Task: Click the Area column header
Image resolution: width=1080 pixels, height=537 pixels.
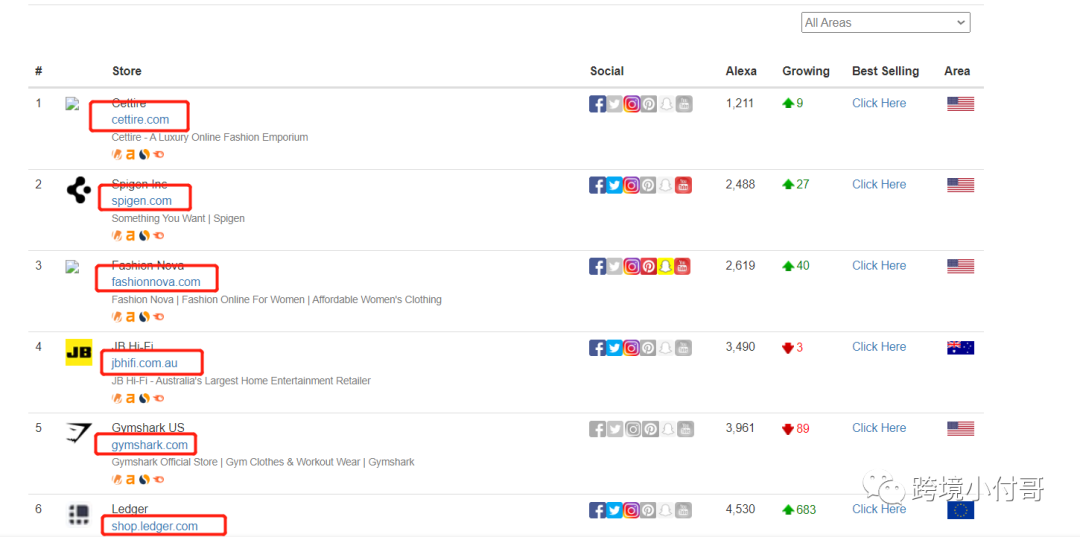Action: 957,71
